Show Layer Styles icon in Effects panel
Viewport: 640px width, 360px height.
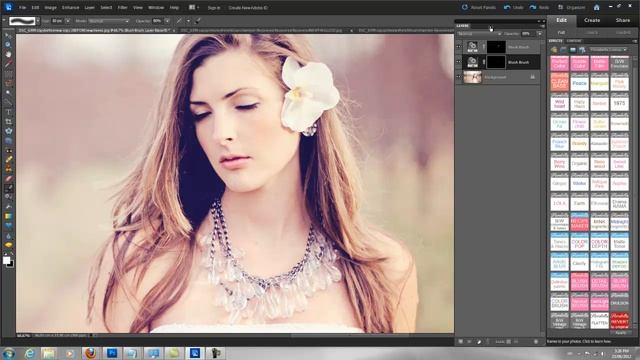(x=563, y=50)
